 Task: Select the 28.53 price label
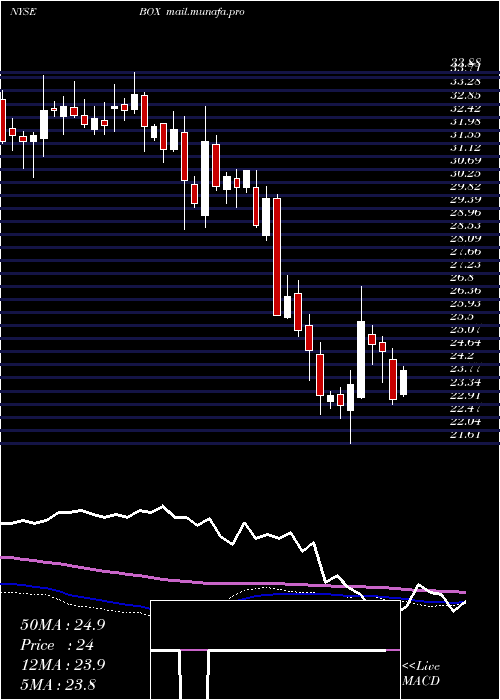tap(465, 225)
